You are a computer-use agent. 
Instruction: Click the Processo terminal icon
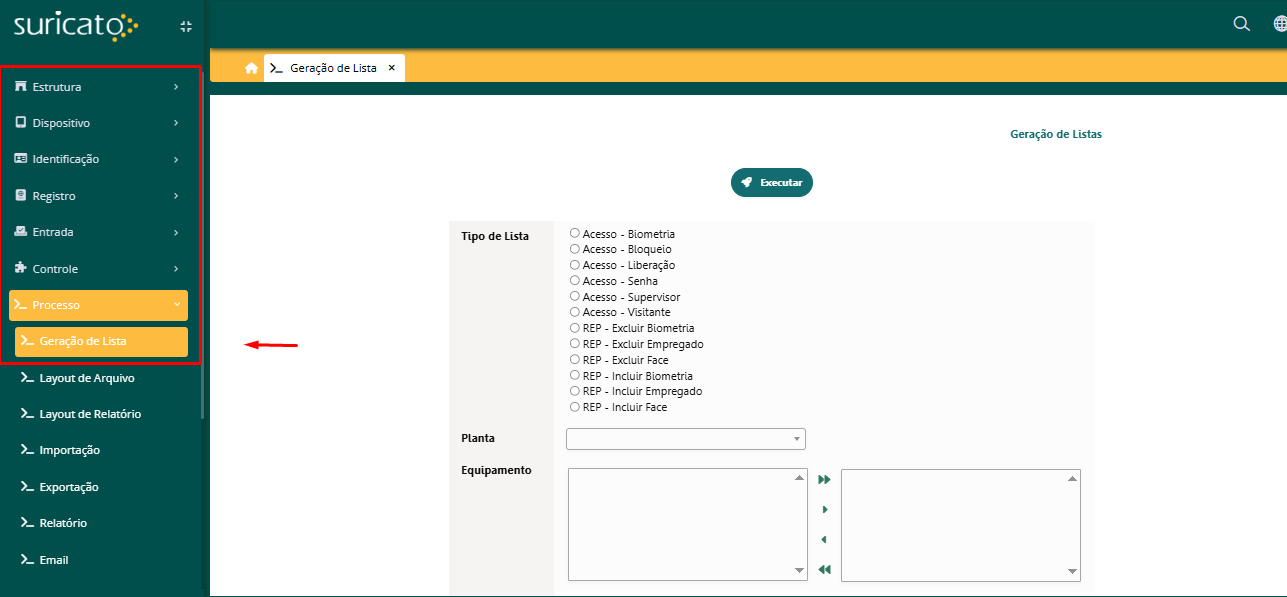[21, 305]
